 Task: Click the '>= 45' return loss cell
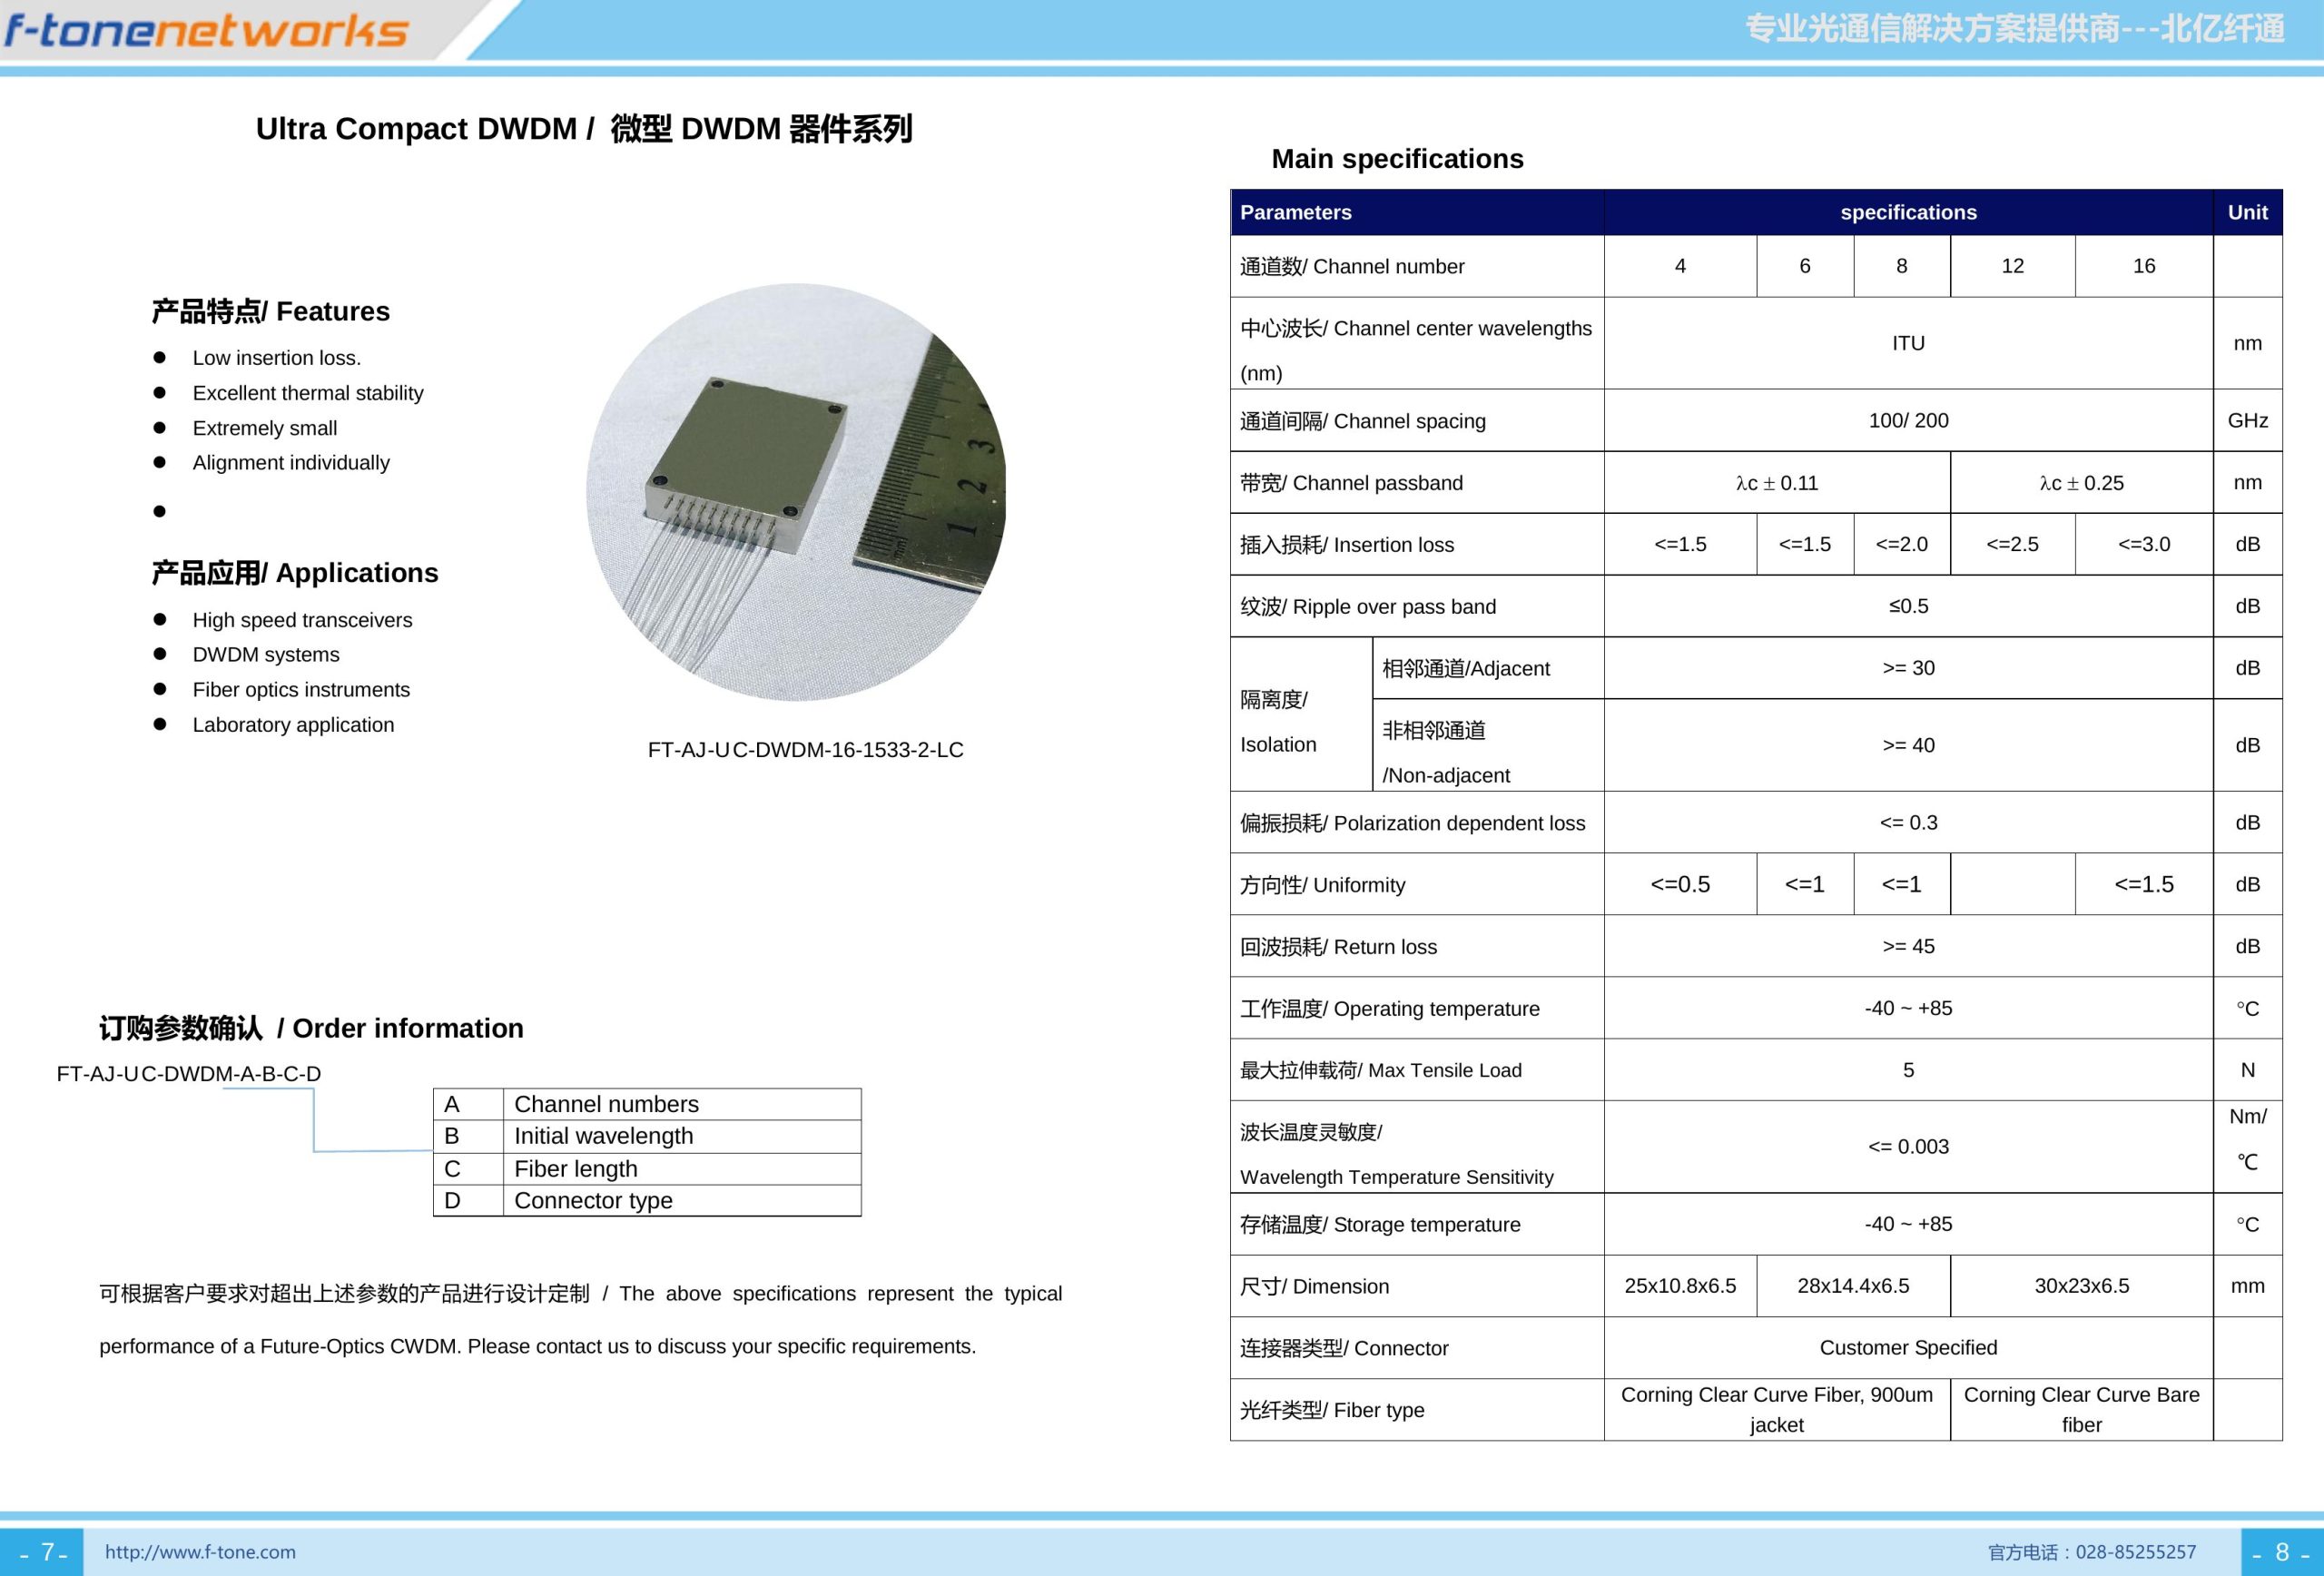[x=1908, y=946]
